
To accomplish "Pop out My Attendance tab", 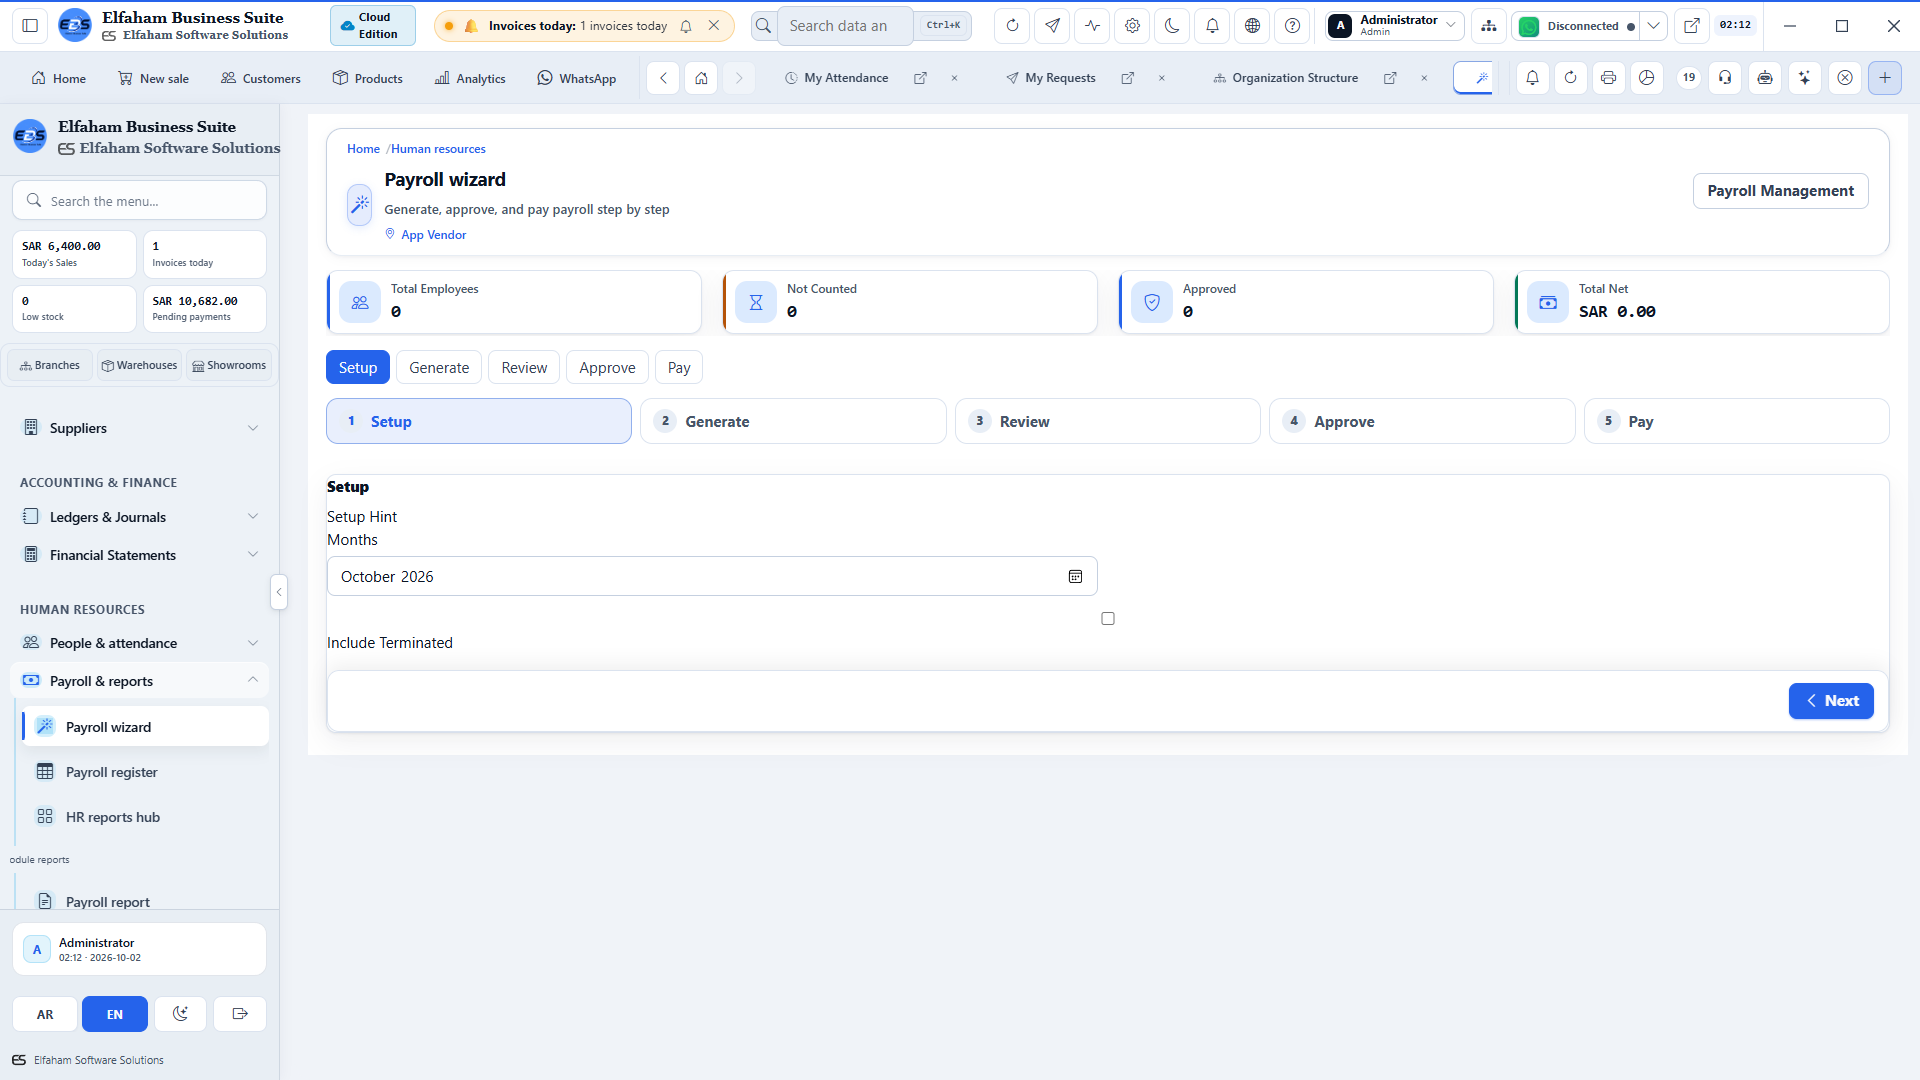I will tap(920, 78).
